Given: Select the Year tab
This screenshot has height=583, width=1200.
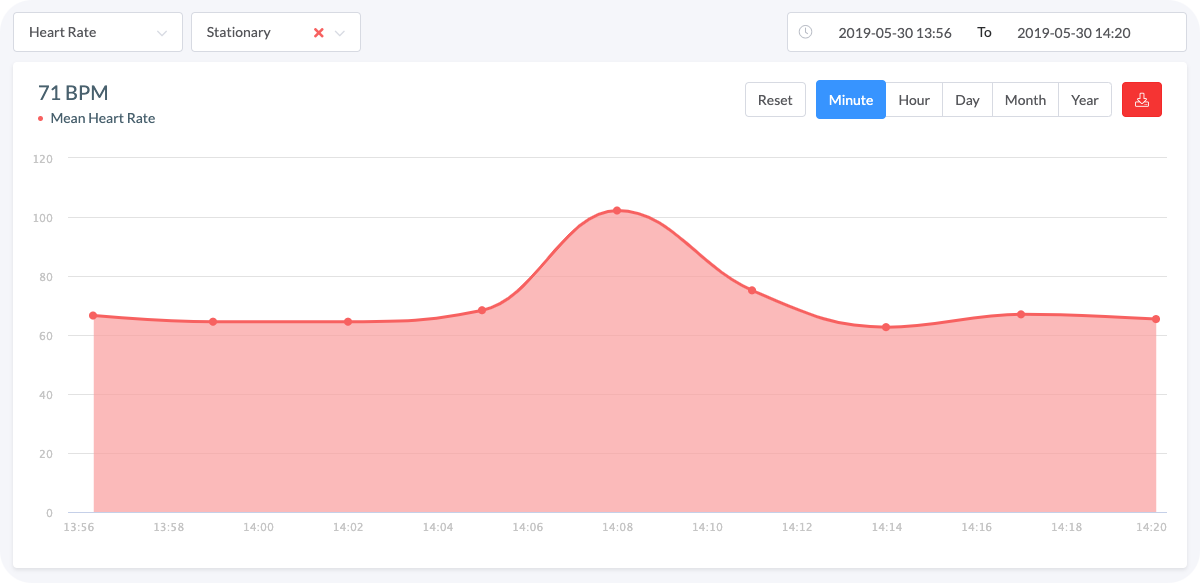Looking at the screenshot, I should click(x=1085, y=99).
